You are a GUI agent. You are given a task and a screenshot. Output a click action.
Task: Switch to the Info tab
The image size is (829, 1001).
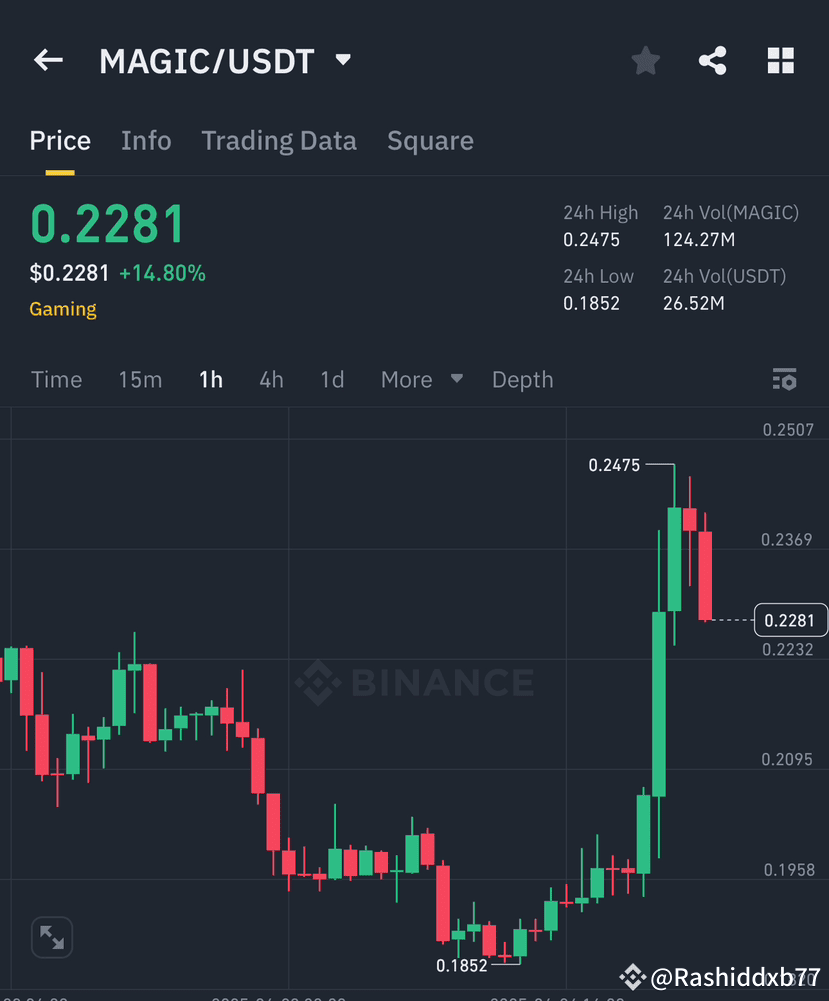click(146, 140)
